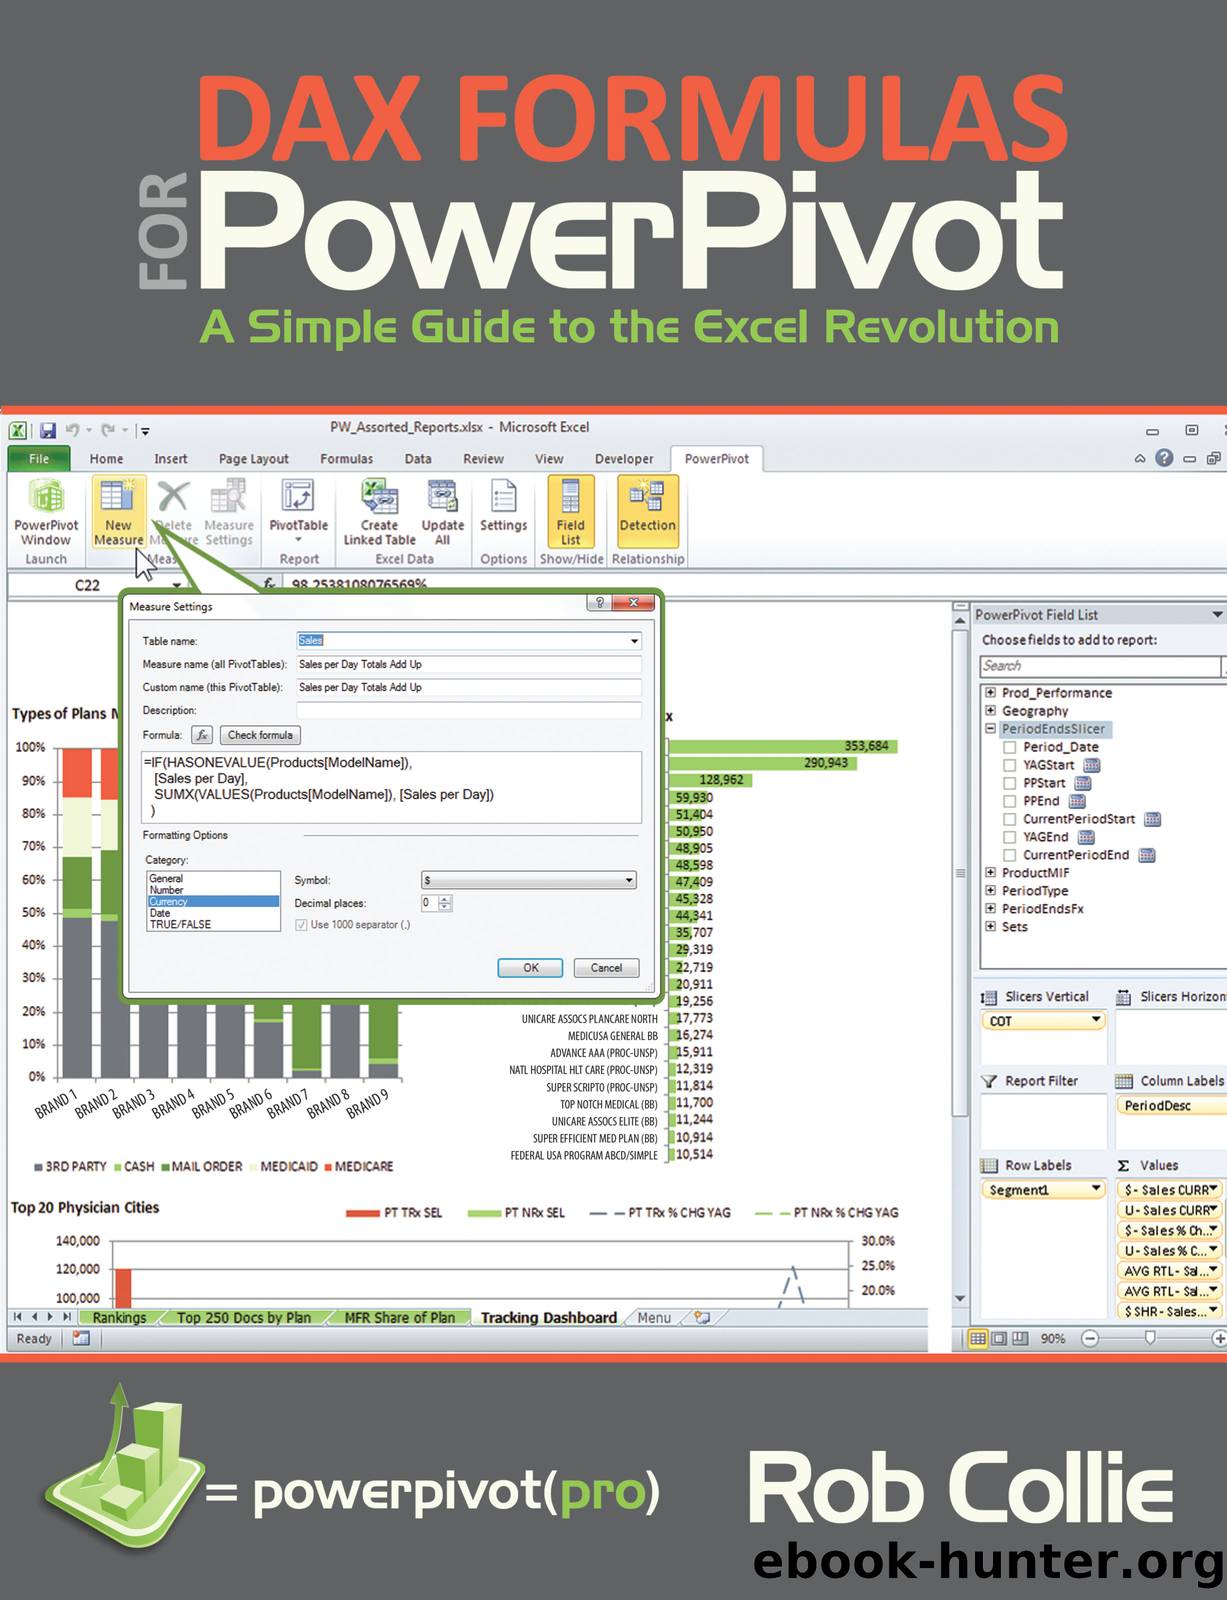Click the Description field in Measure Settings
The height and width of the screenshot is (1600, 1227).
coord(469,710)
